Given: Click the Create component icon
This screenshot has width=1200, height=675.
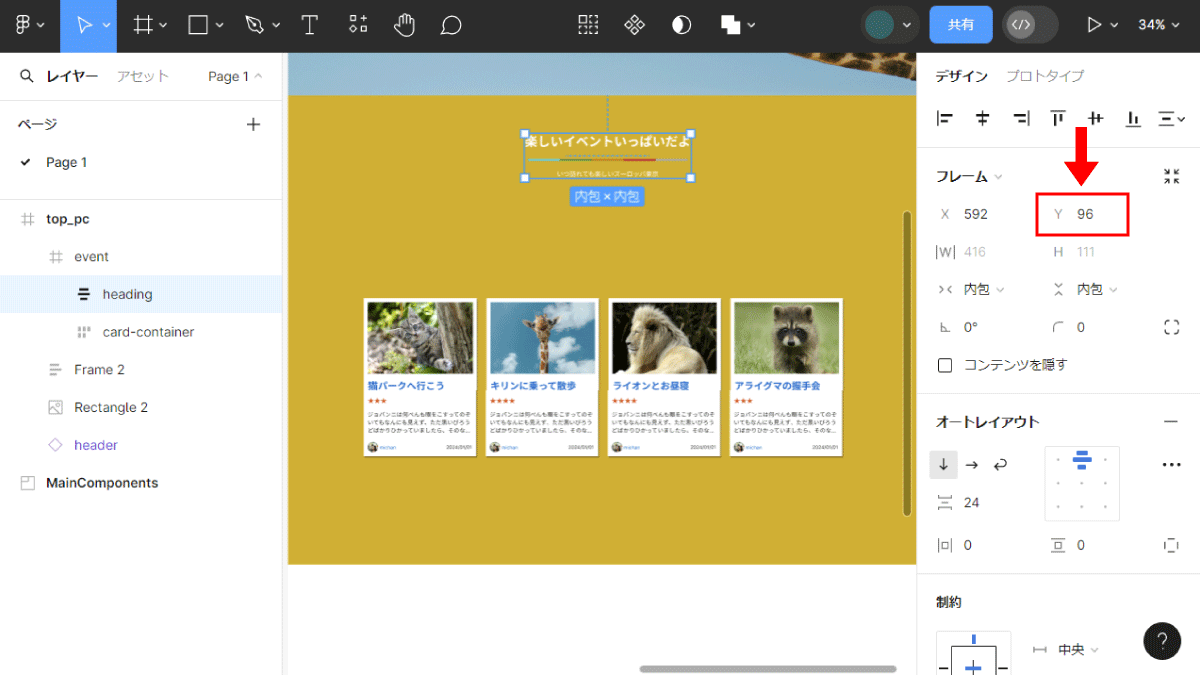Looking at the screenshot, I should [634, 25].
